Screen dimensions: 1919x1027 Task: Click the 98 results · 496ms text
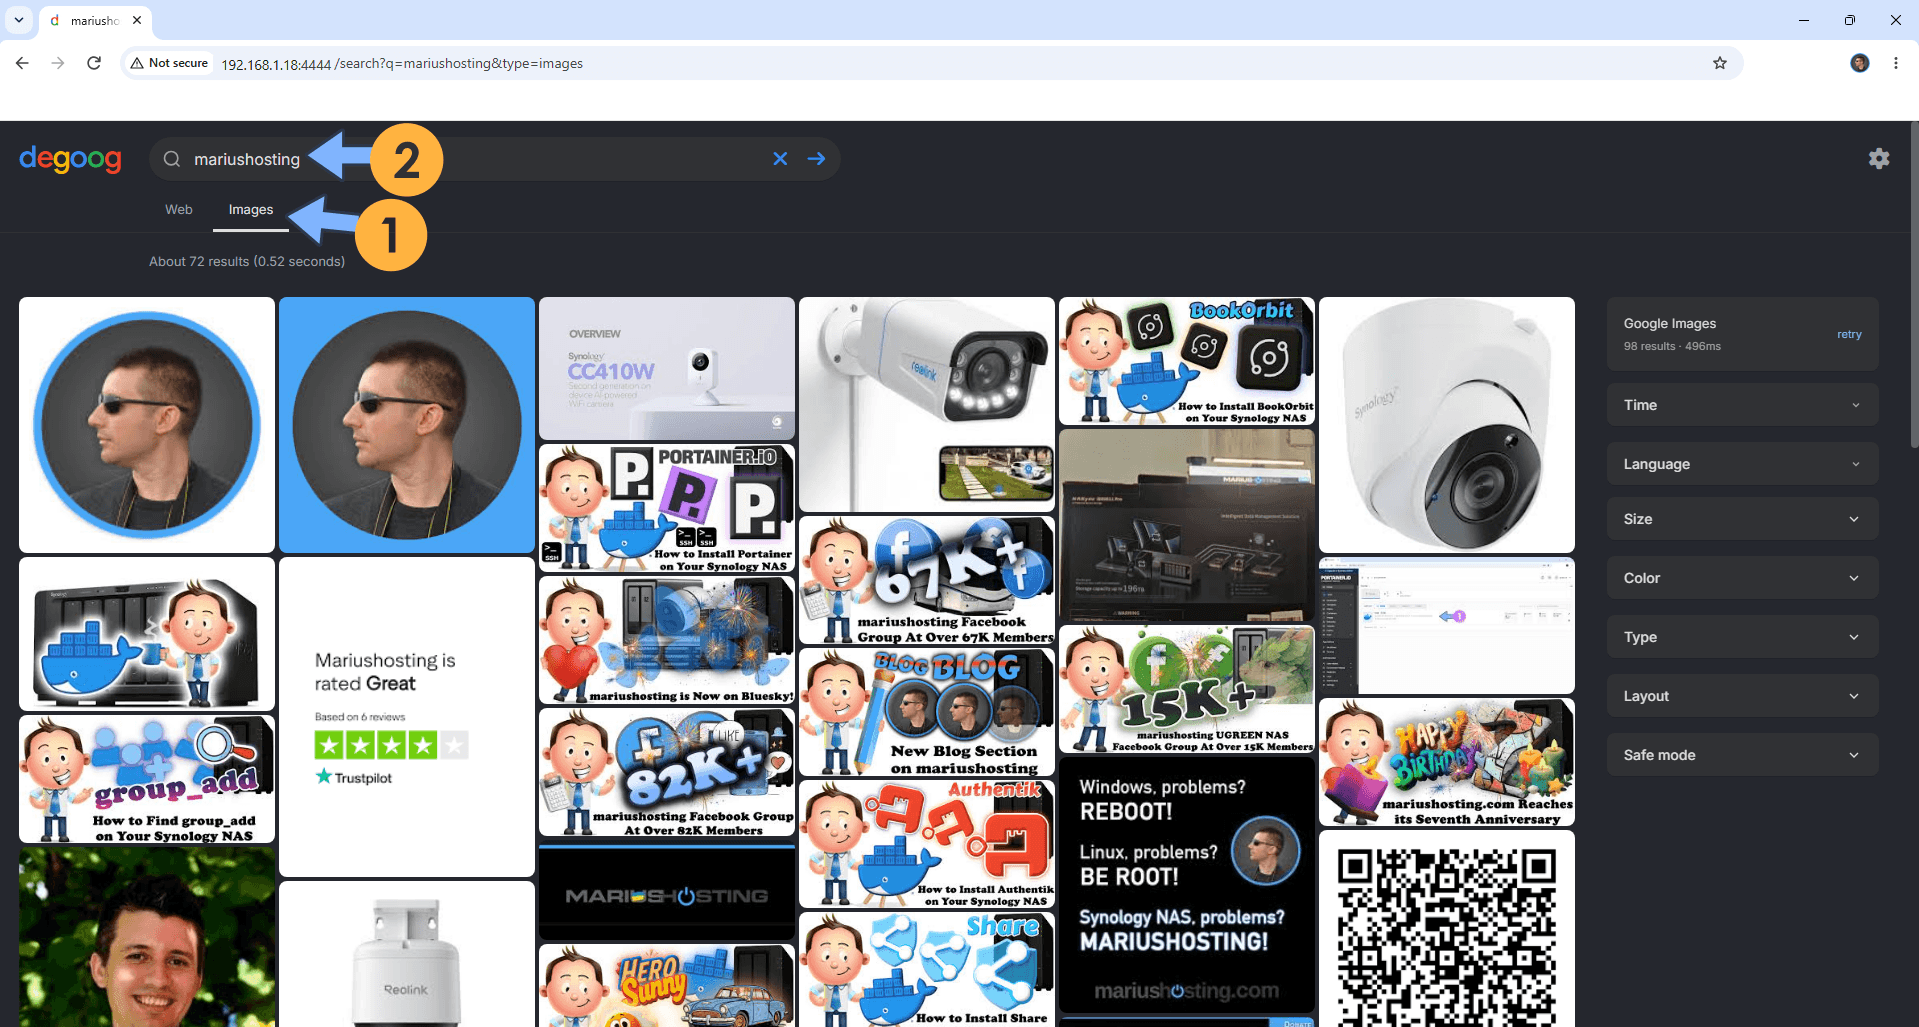pos(1672,346)
